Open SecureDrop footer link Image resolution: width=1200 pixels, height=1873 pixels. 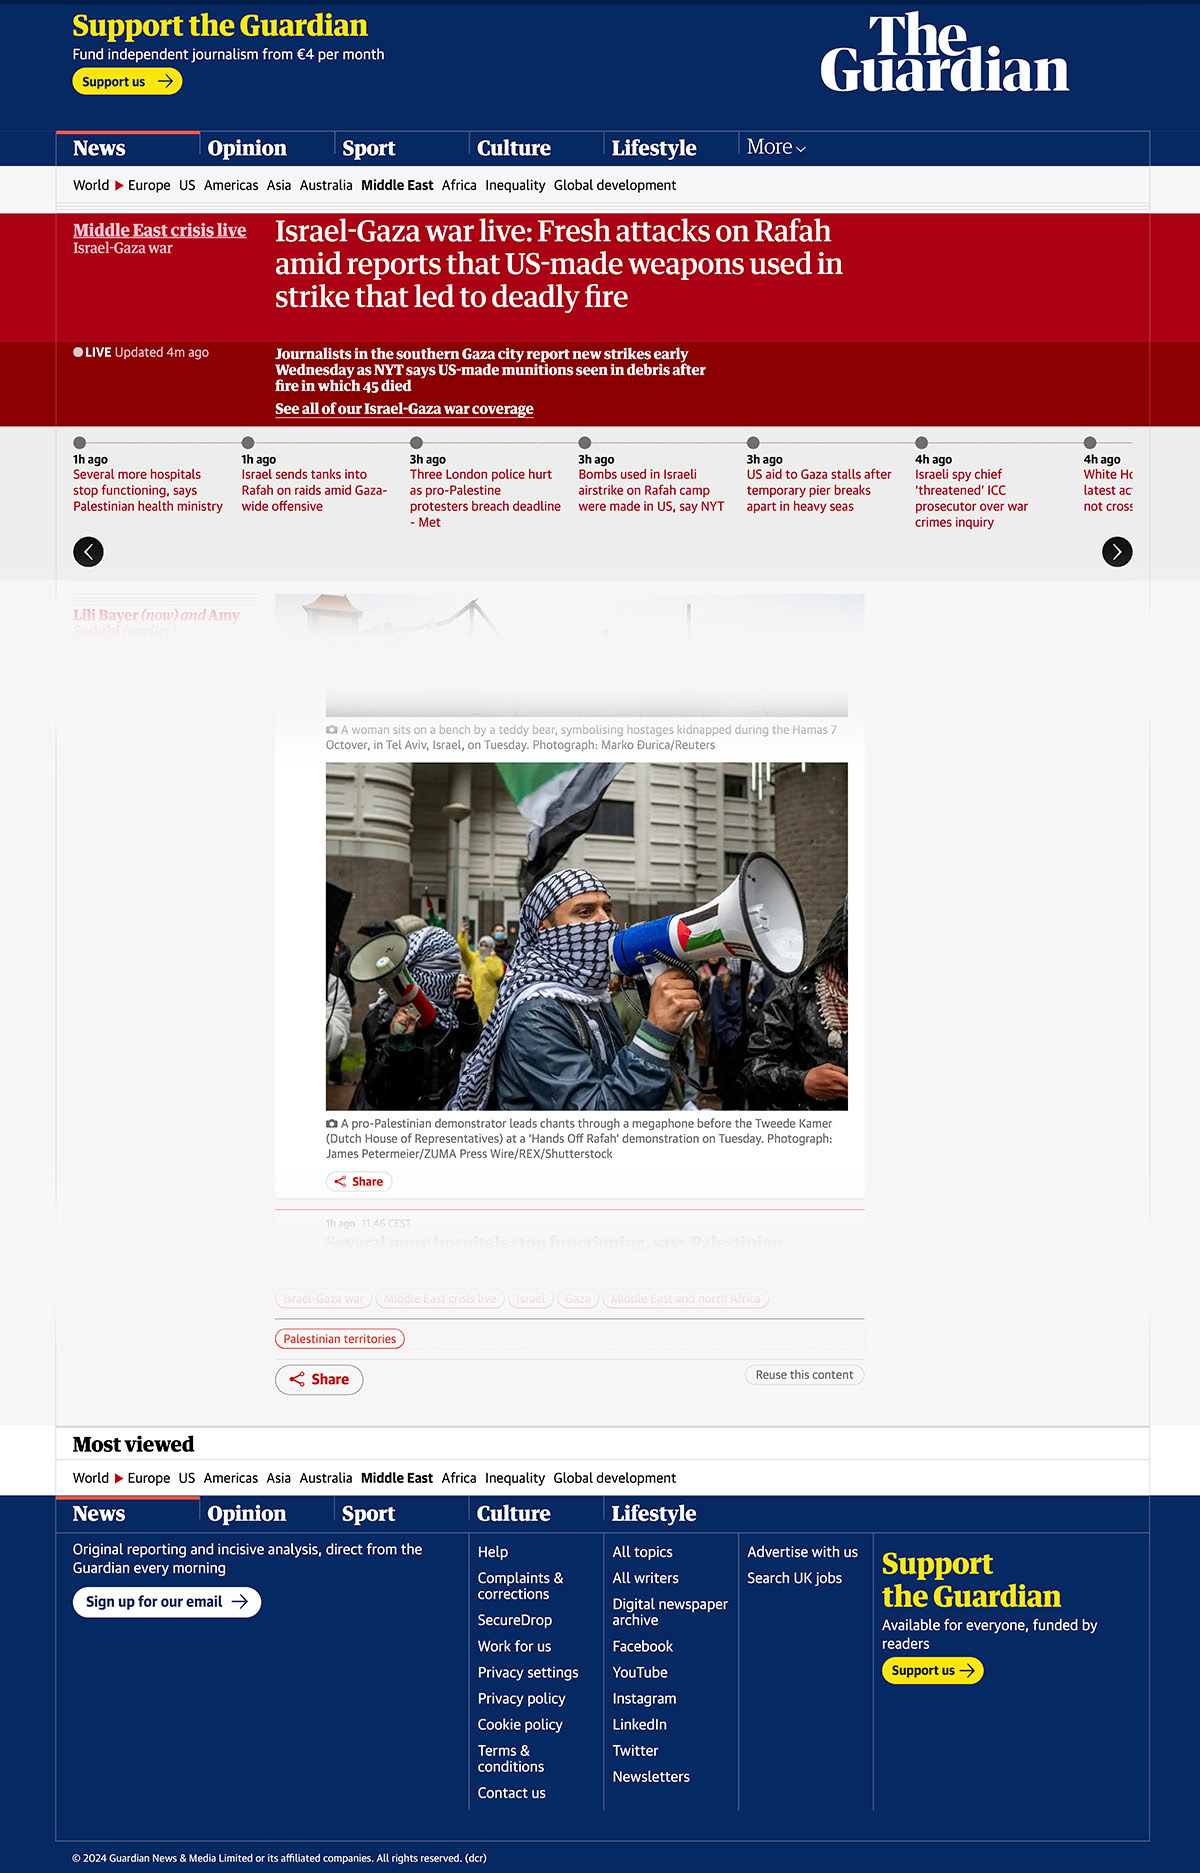[x=515, y=1620]
